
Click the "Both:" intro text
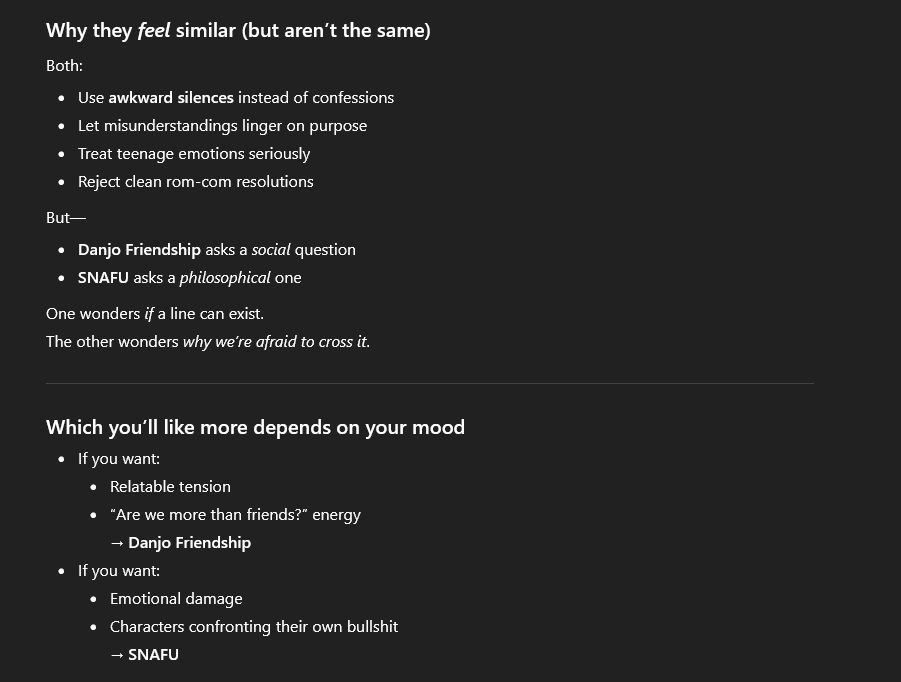click(64, 66)
